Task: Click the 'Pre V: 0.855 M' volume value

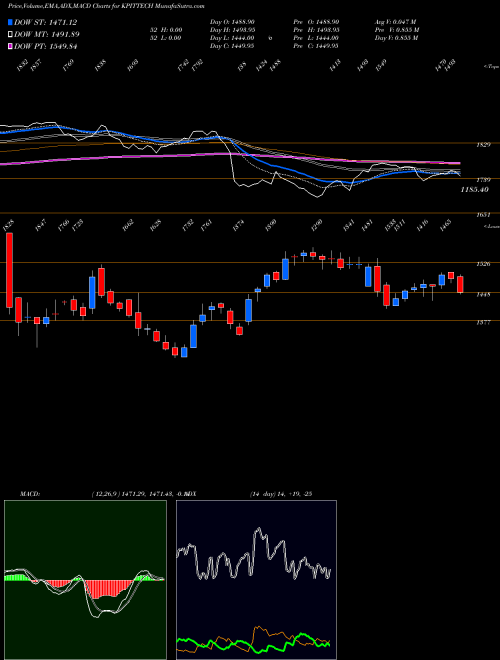Action: (397, 30)
